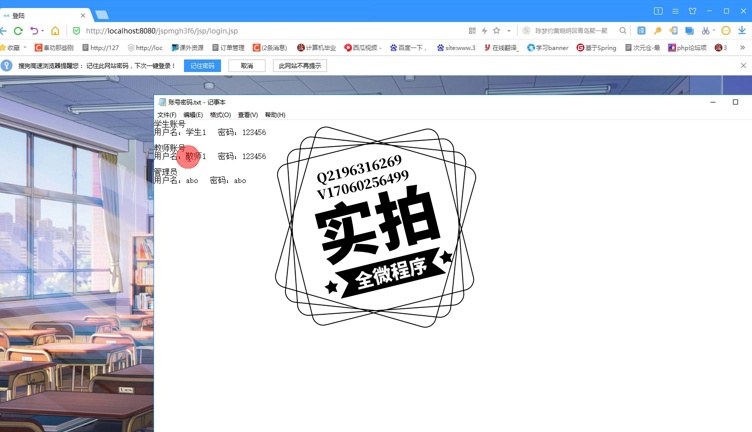
Task: Reload the page with the green refresh icon
Action: tap(18, 31)
